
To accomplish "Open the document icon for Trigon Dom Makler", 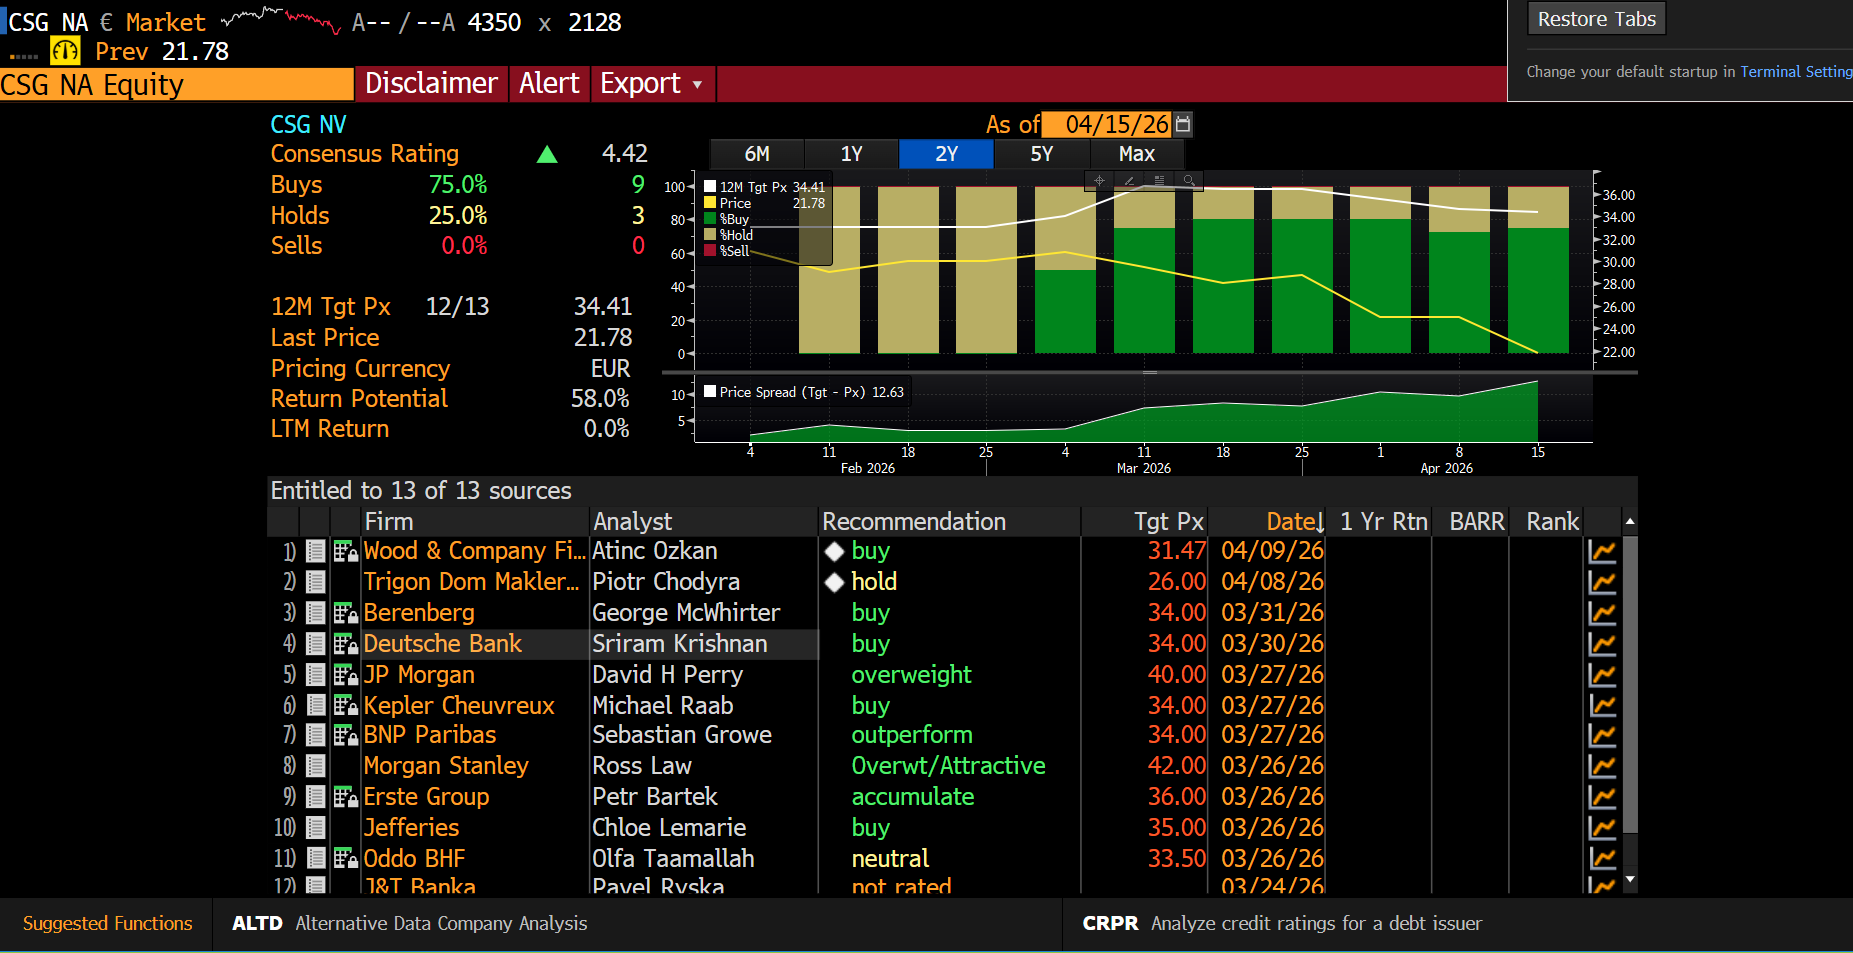I will click(316, 582).
